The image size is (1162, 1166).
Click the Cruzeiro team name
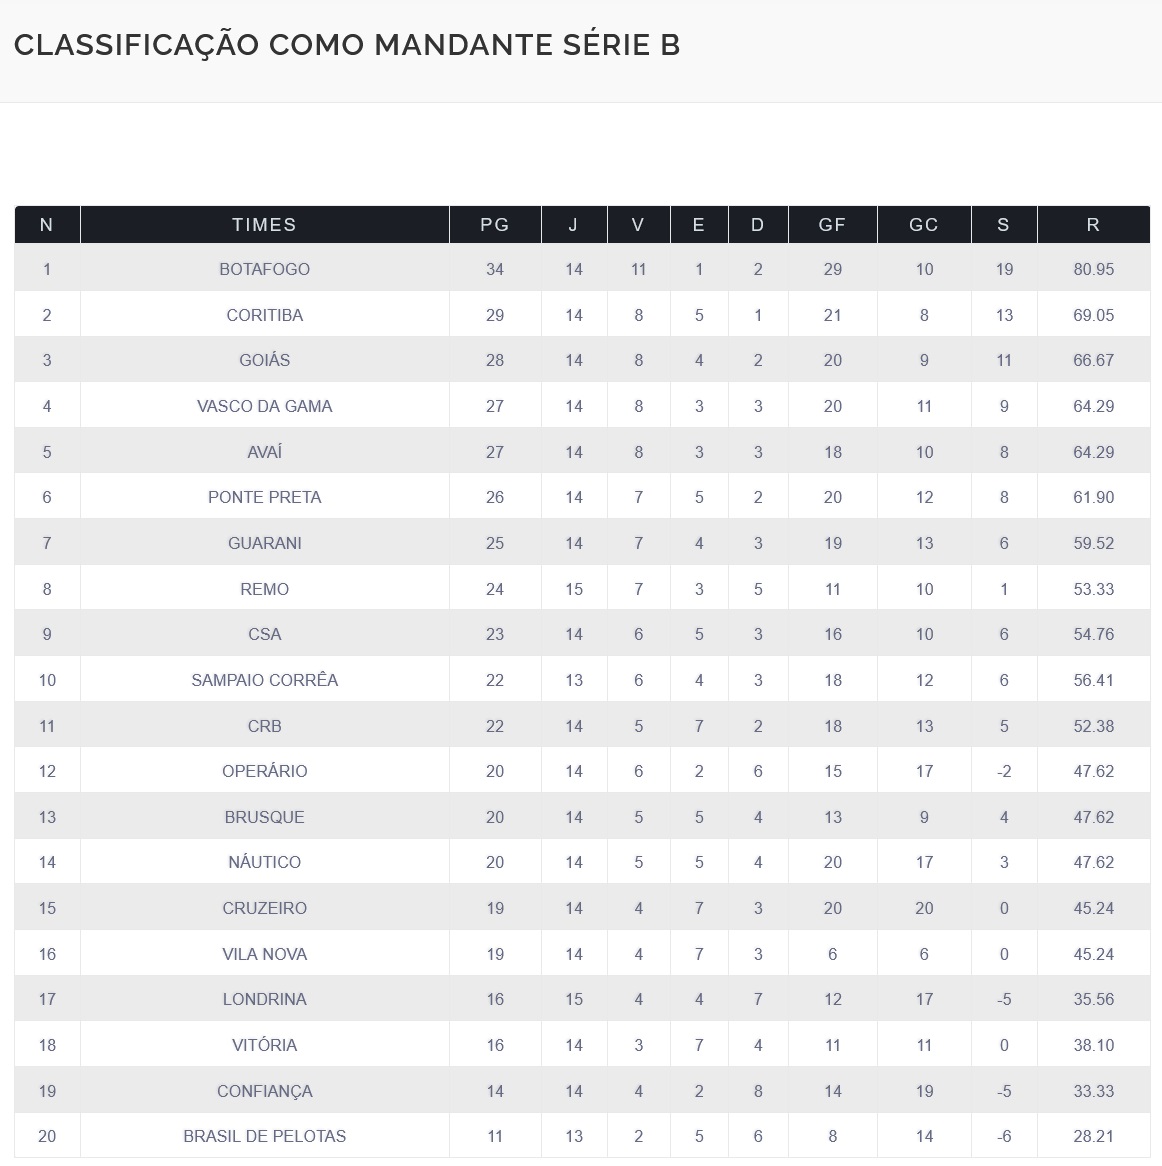pyautogui.click(x=264, y=908)
